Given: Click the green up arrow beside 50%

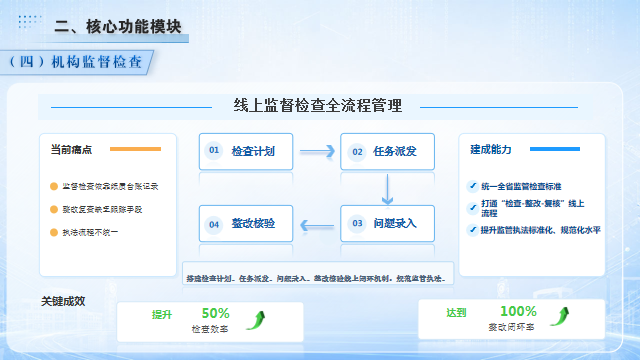Looking at the screenshot, I should click(256, 320).
